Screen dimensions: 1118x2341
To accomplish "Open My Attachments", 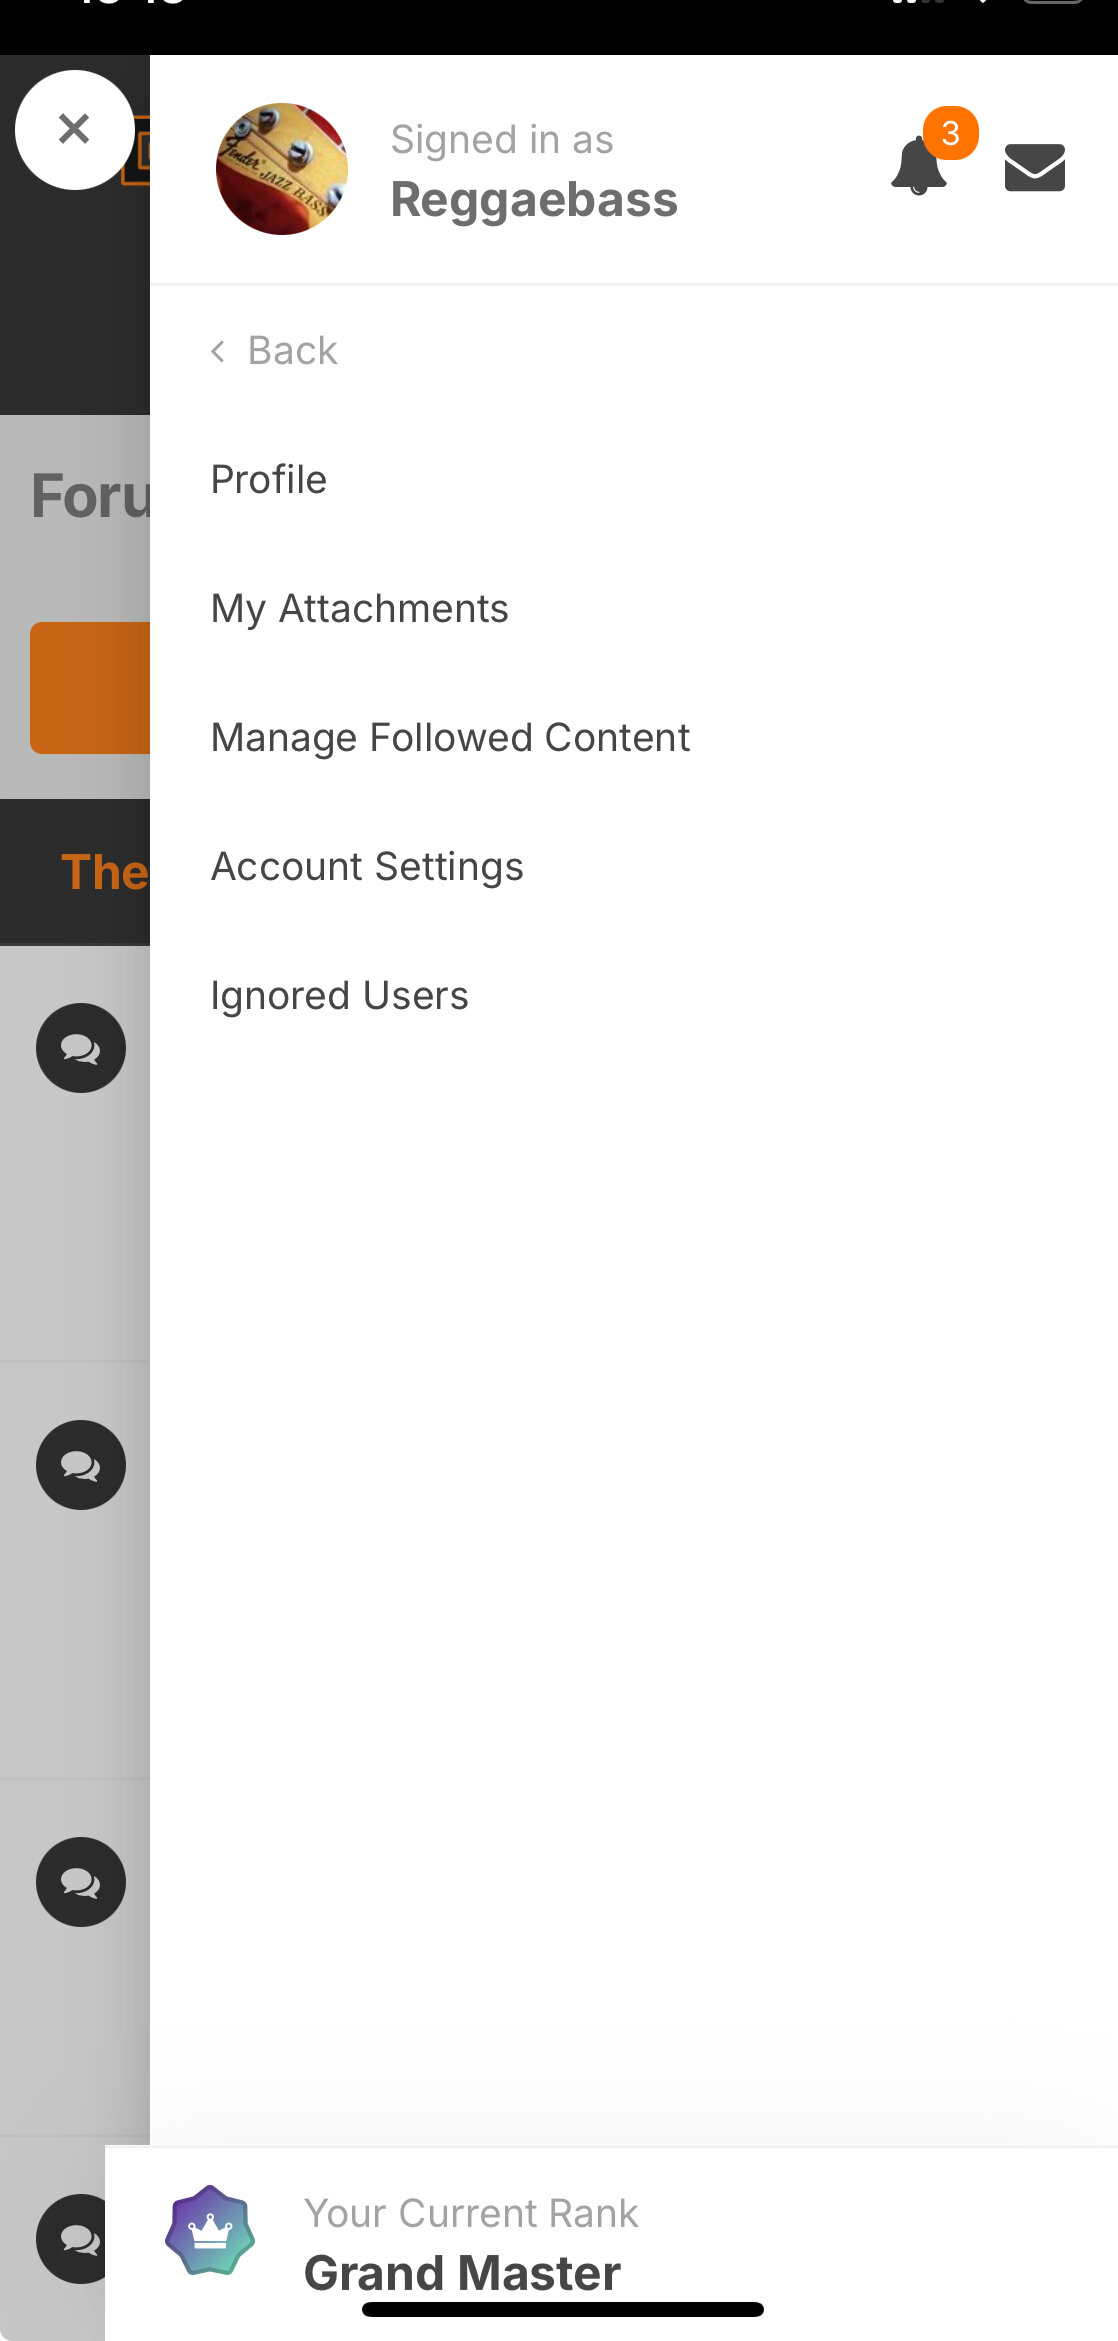I will coord(360,609).
